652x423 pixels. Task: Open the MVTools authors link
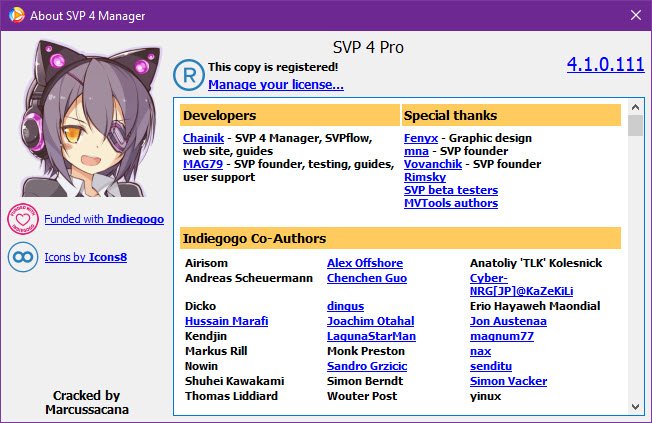[451, 203]
